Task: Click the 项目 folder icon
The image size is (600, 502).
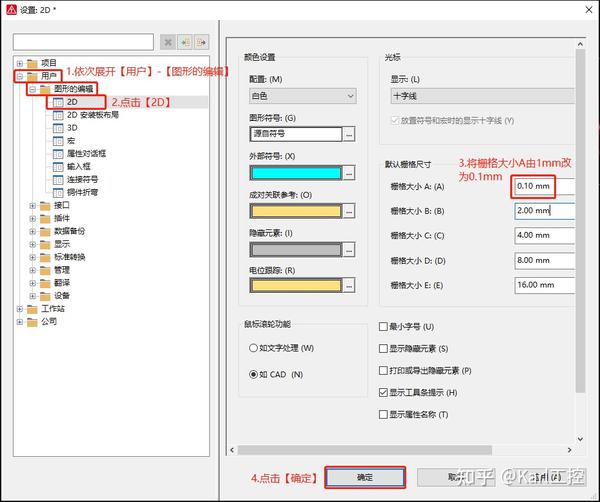Action: coord(32,63)
